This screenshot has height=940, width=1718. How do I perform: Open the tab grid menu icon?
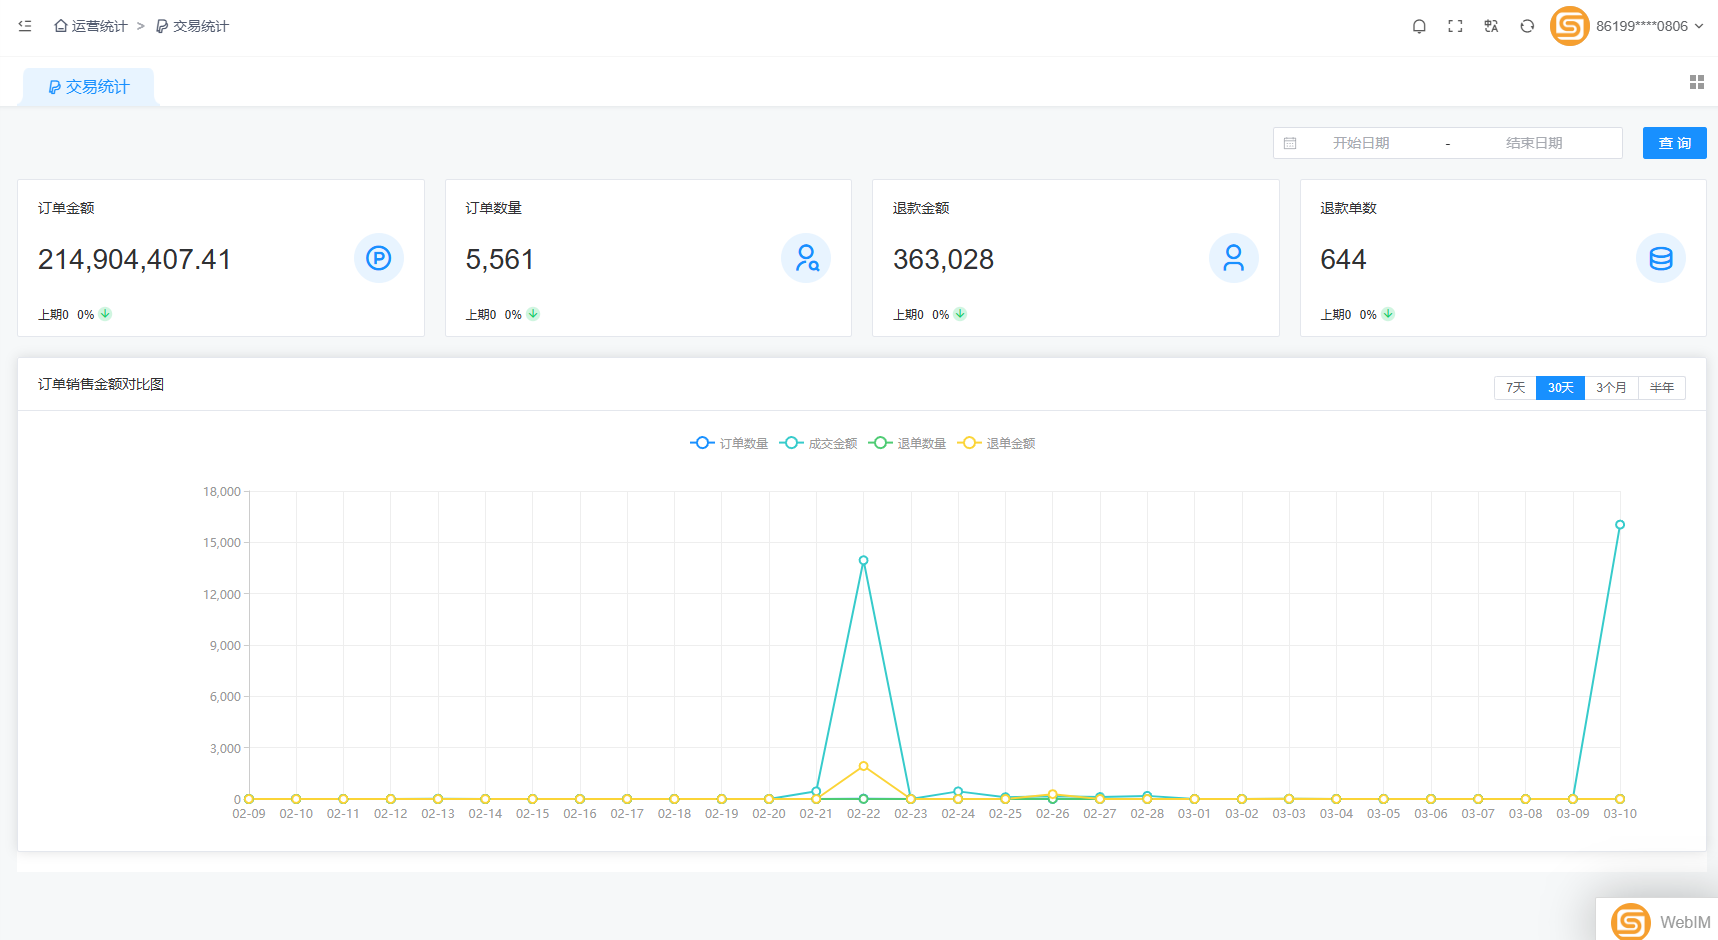click(1696, 82)
